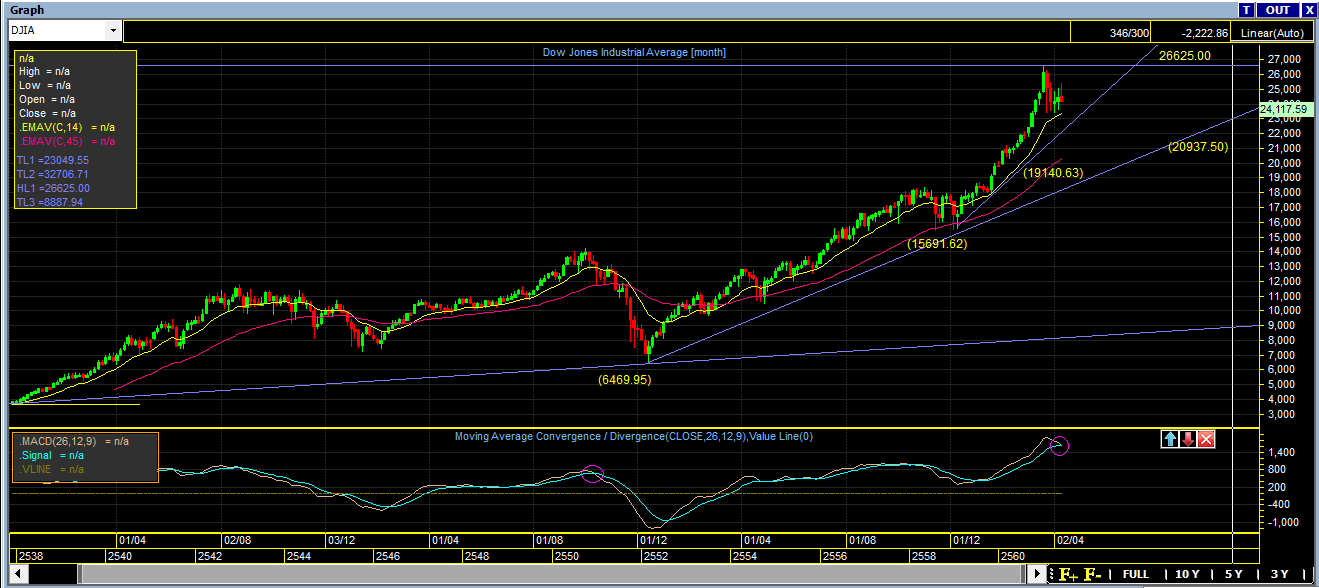
Task: Click the 01/12 date label under year 2552
Action: coord(652,540)
